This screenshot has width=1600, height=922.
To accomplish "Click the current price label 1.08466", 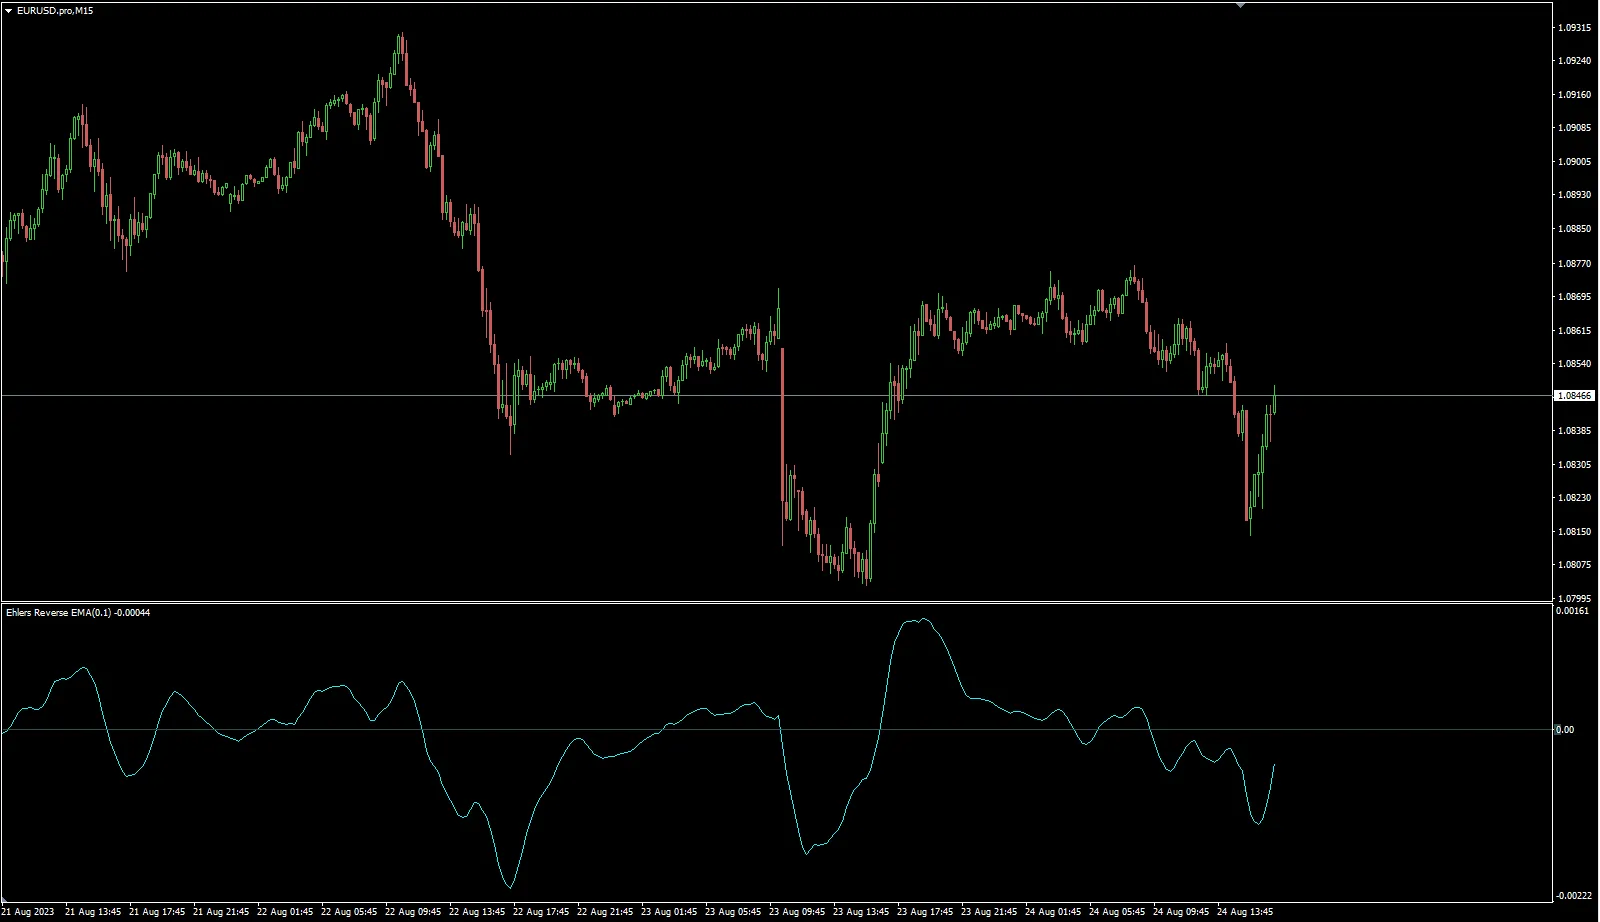I will coord(1574,396).
